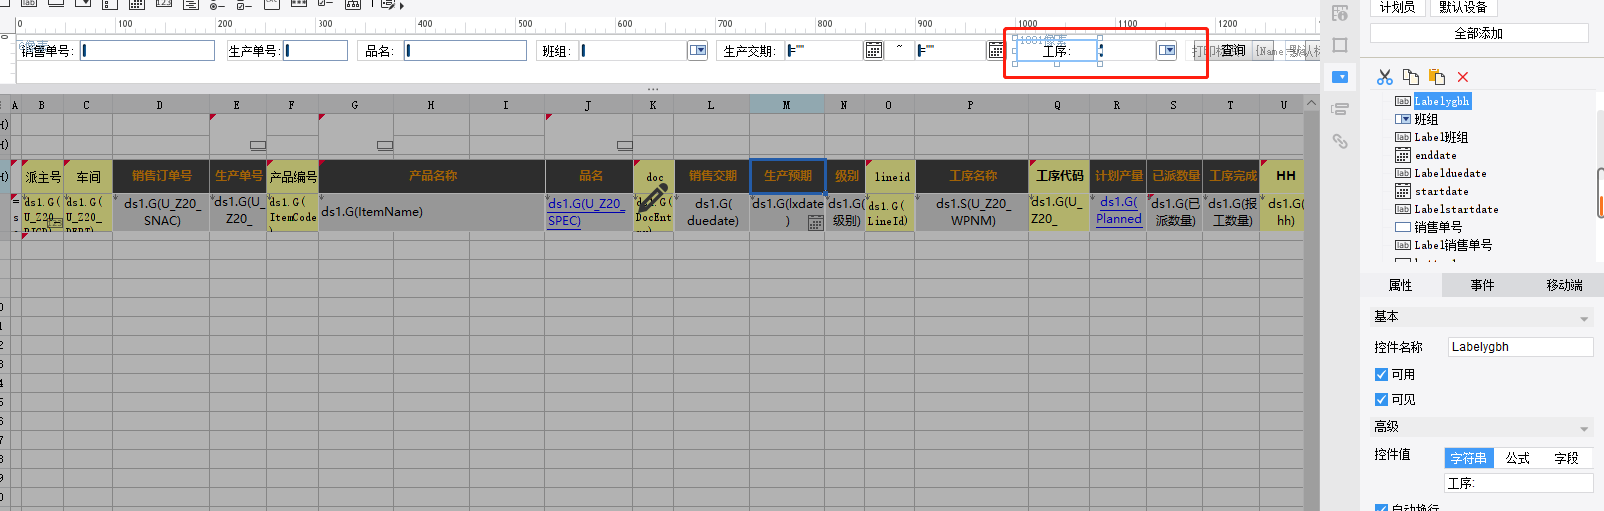Click the Planned link cell under 计划产量
Image resolution: width=1604 pixels, height=511 pixels.
1118,212
